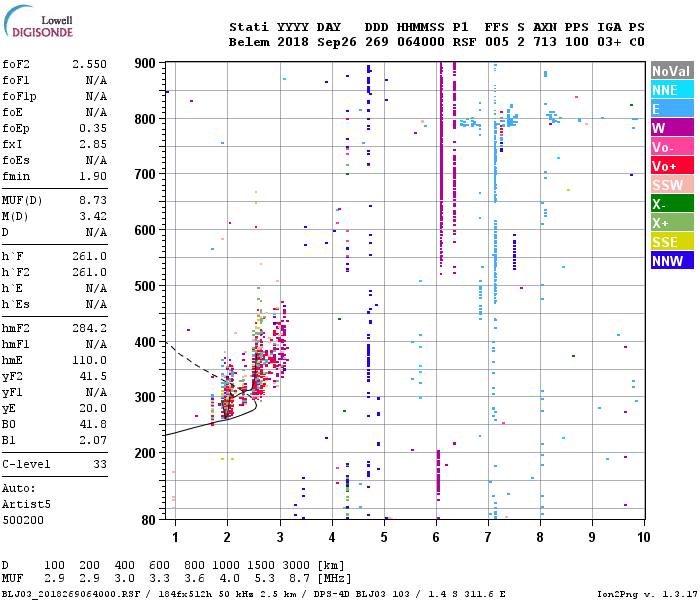Select the E light-blue legend swatch

(x=672, y=109)
